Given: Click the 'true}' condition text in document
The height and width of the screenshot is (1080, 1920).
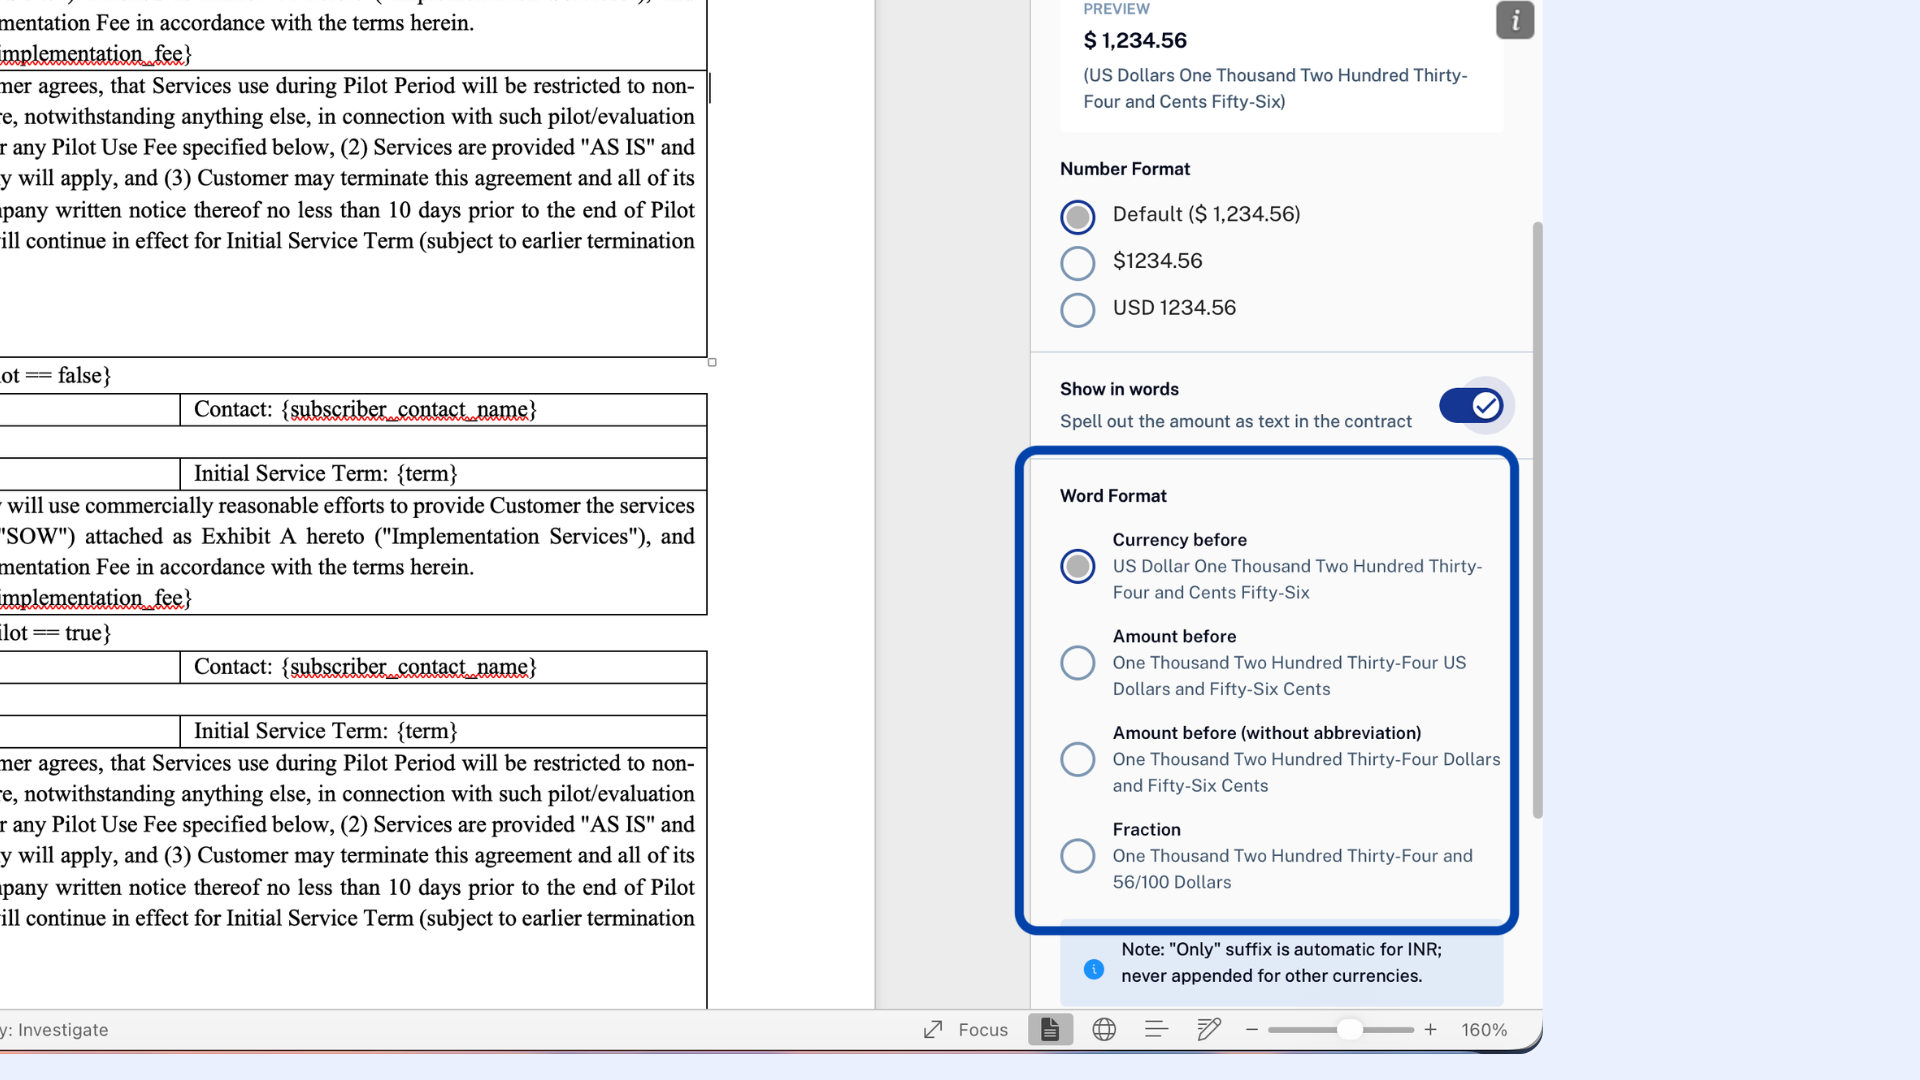Looking at the screenshot, I should (88, 633).
